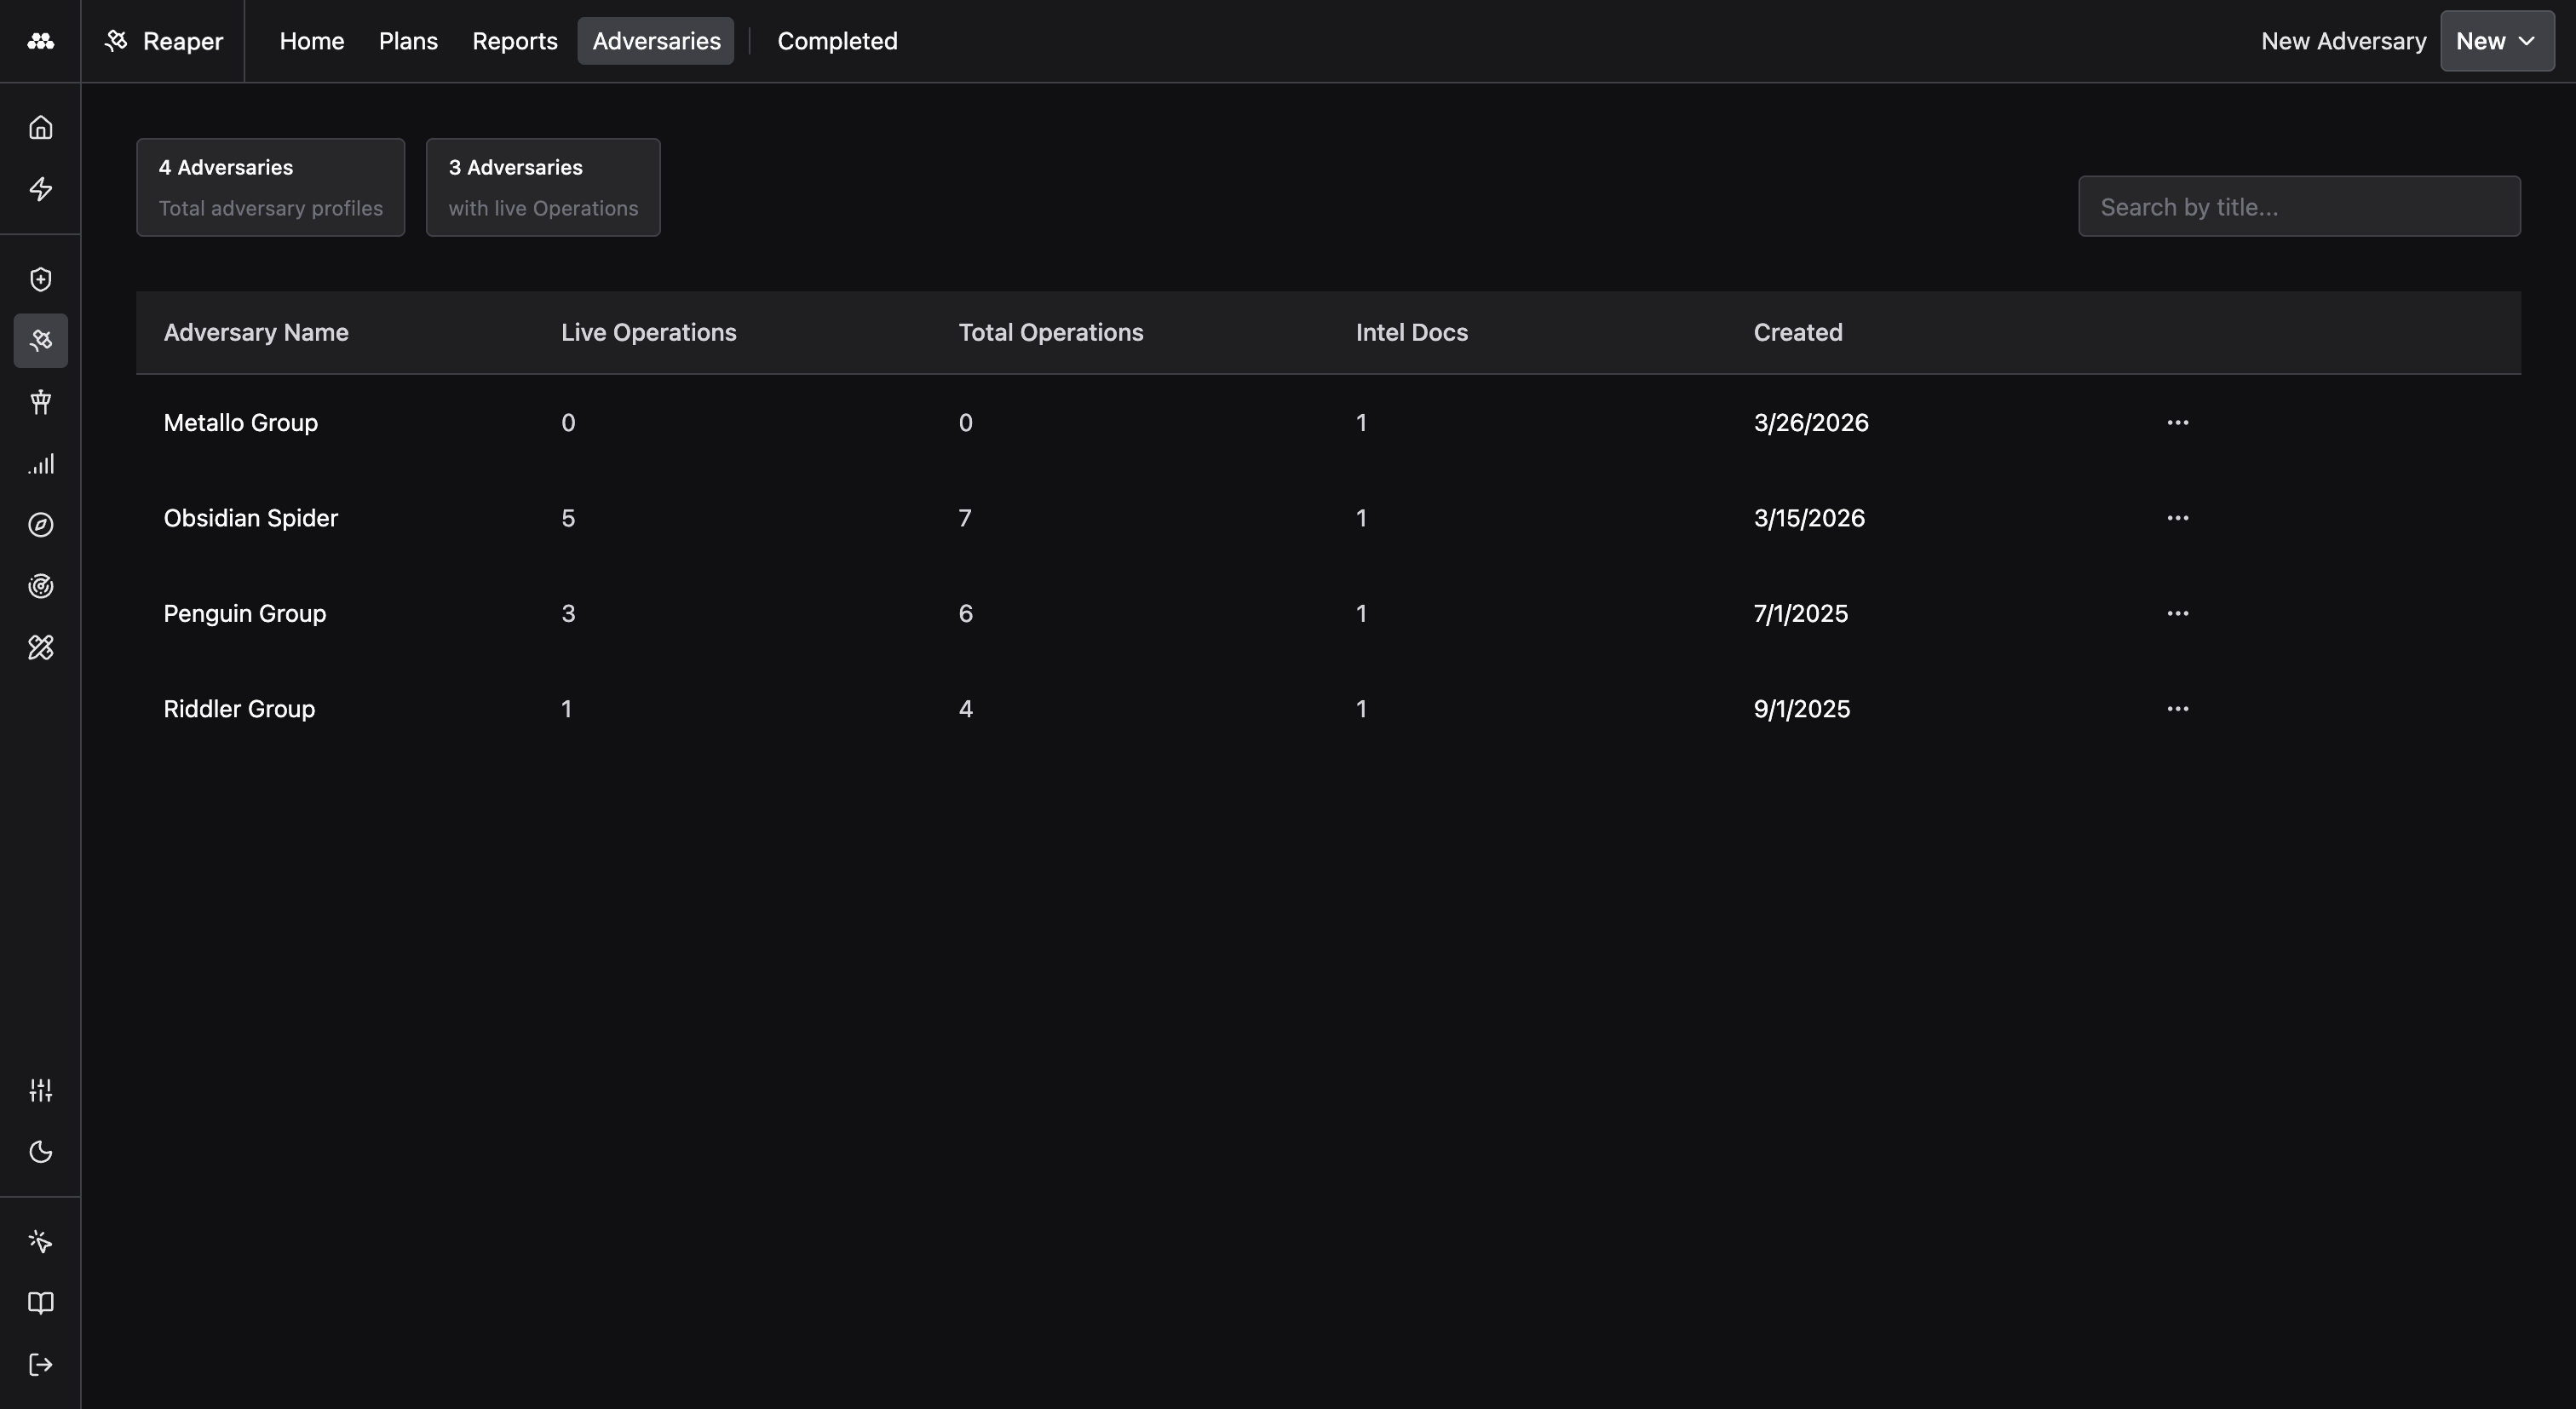This screenshot has width=2576, height=1409.
Task: Open the documentation book icon in sidebar
Action: point(40,1302)
